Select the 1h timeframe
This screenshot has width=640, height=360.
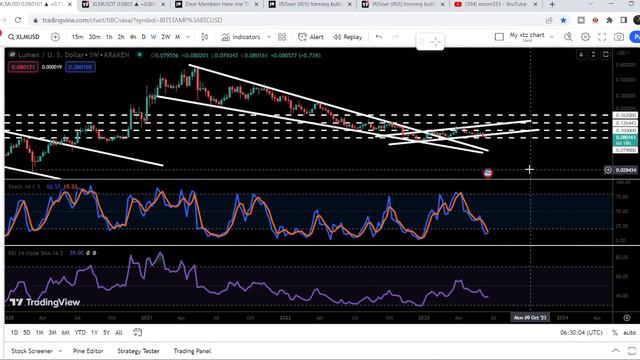click(109, 37)
